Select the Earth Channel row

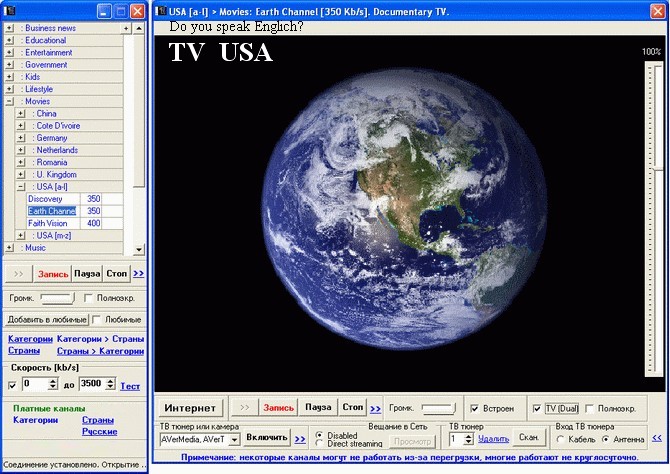tap(75, 211)
